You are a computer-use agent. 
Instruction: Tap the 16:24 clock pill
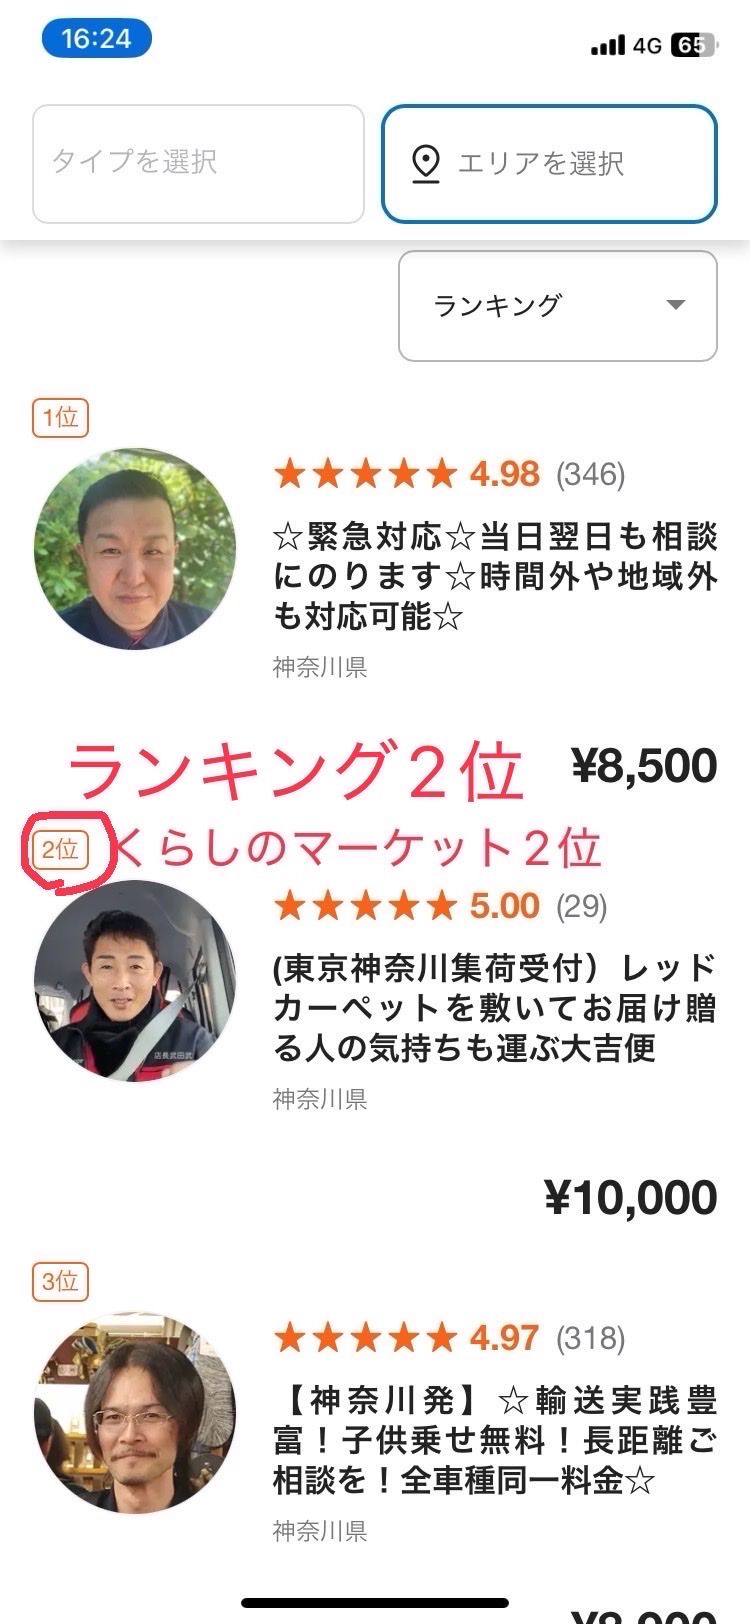point(96,39)
